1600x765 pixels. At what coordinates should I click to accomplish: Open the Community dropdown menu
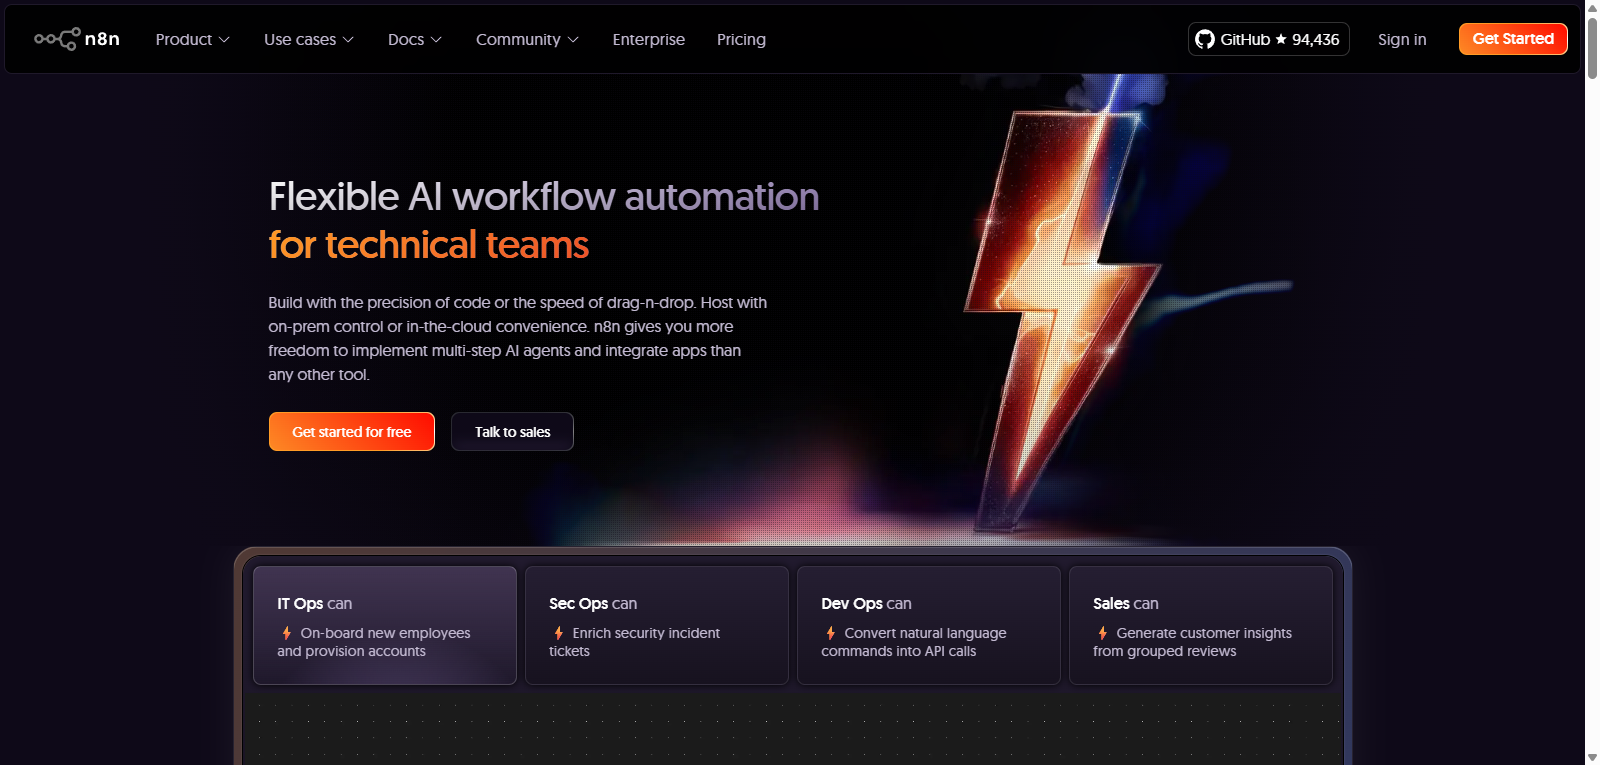tap(527, 39)
